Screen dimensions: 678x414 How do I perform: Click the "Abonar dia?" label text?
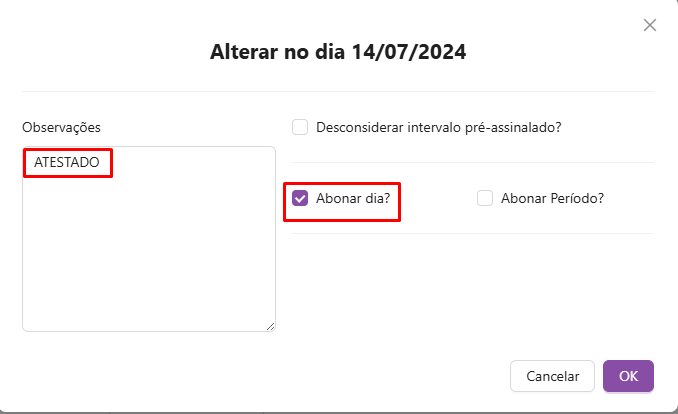(352, 198)
